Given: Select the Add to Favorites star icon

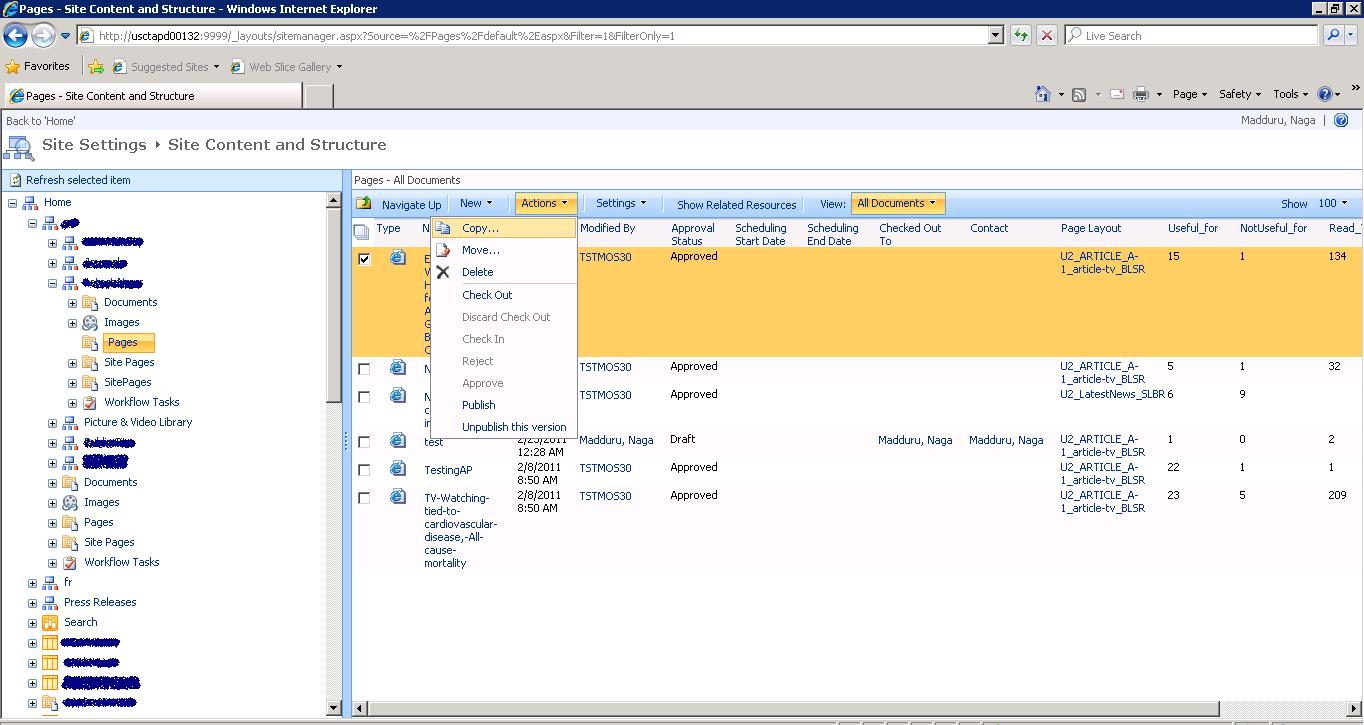Looking at the screenshot, I should (x=96, y=66).
